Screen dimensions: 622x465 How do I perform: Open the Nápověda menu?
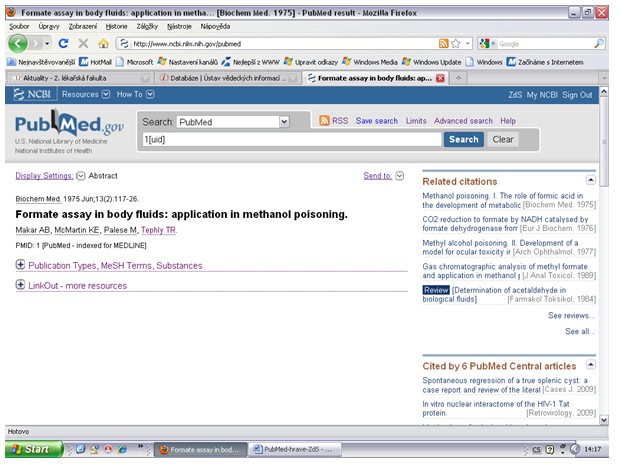coord(215,27)
